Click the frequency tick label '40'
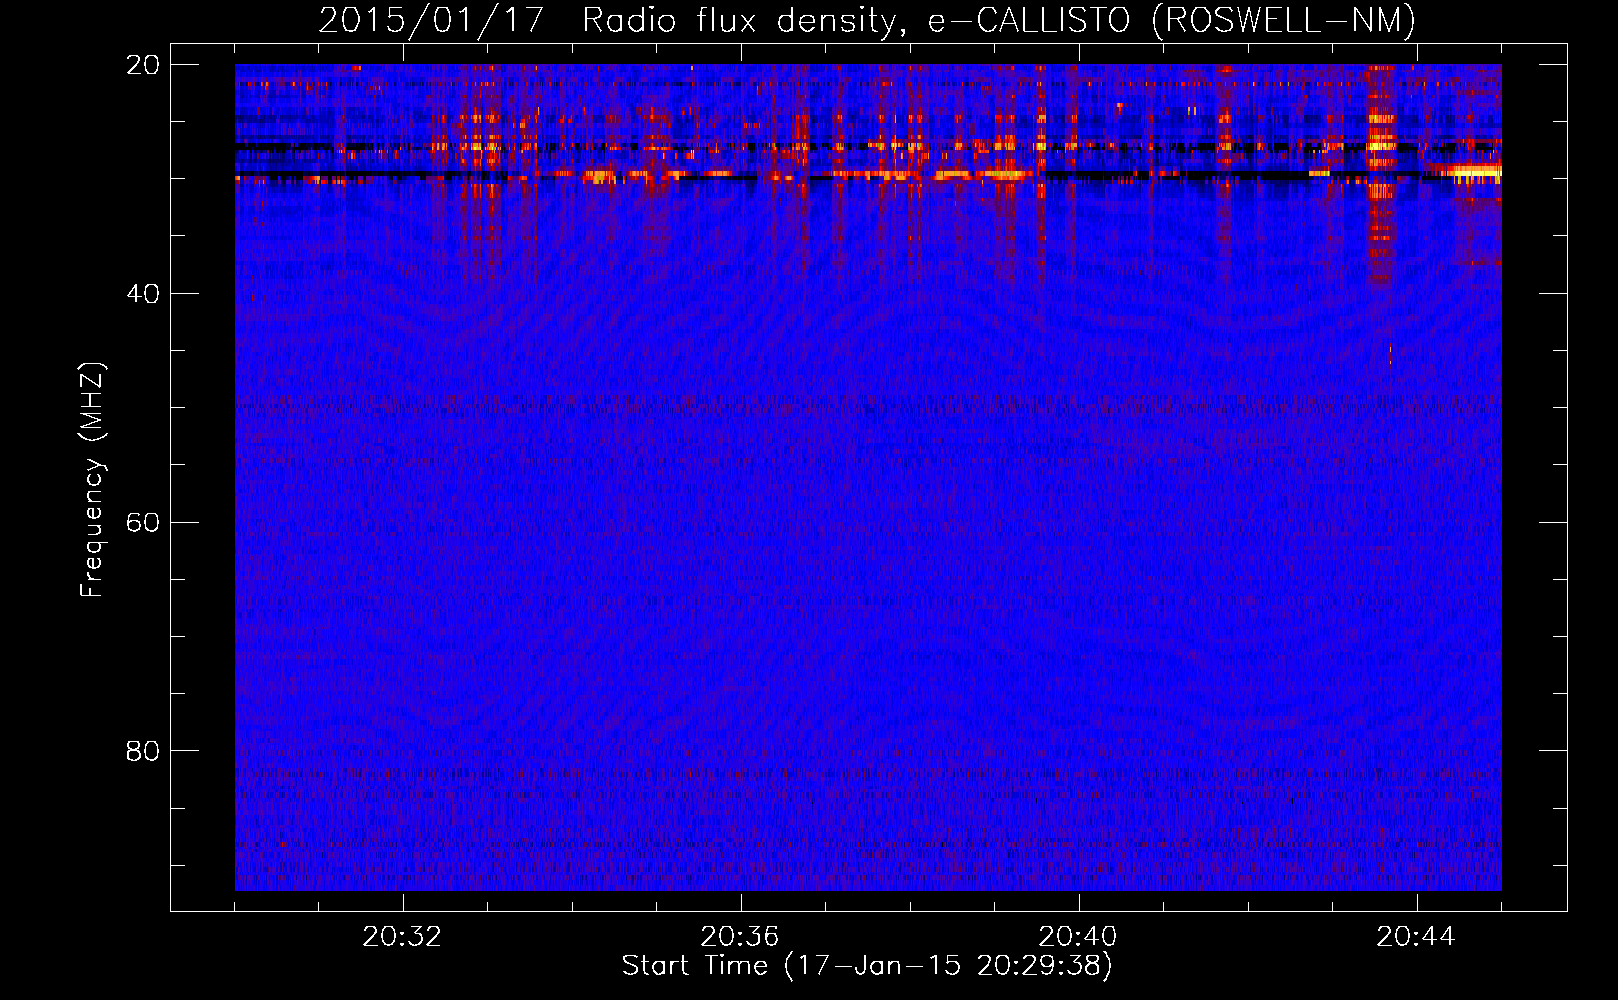Image resolution: width=1618 pixels, height=1000 pixels. pyautogui.click(x=143, y=294)
